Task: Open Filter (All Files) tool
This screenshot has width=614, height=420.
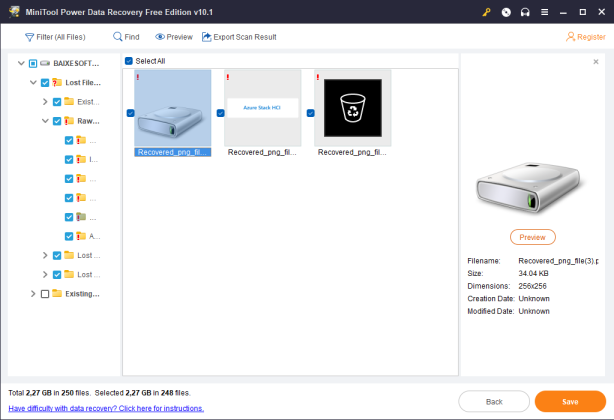Action: (55, 37)
